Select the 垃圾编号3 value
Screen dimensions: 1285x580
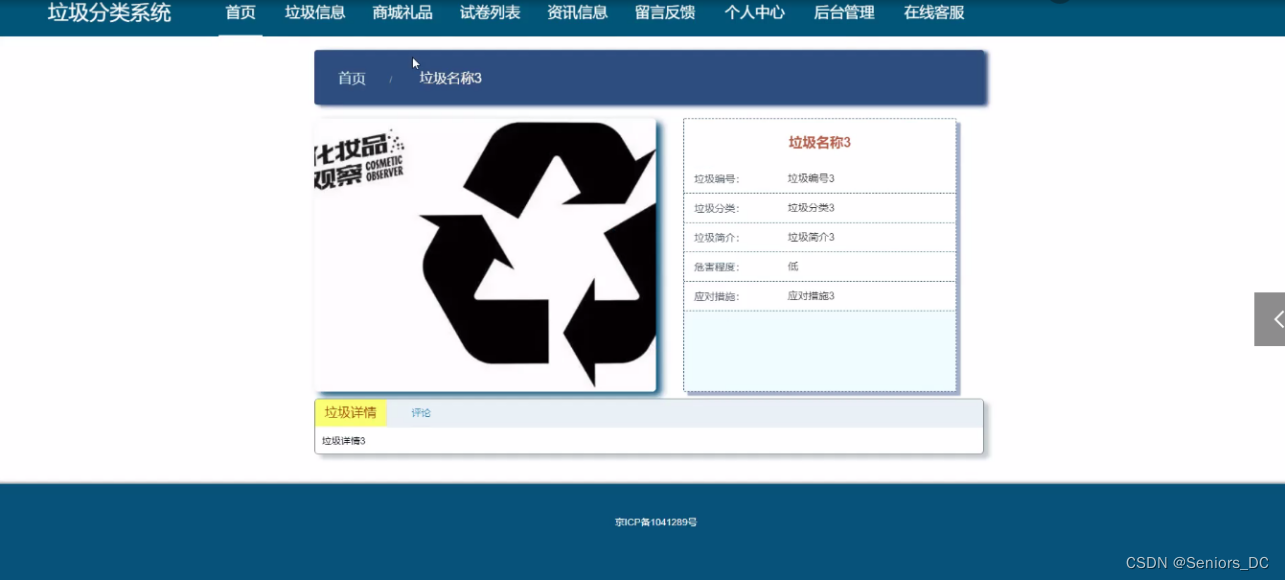(811, 178)
